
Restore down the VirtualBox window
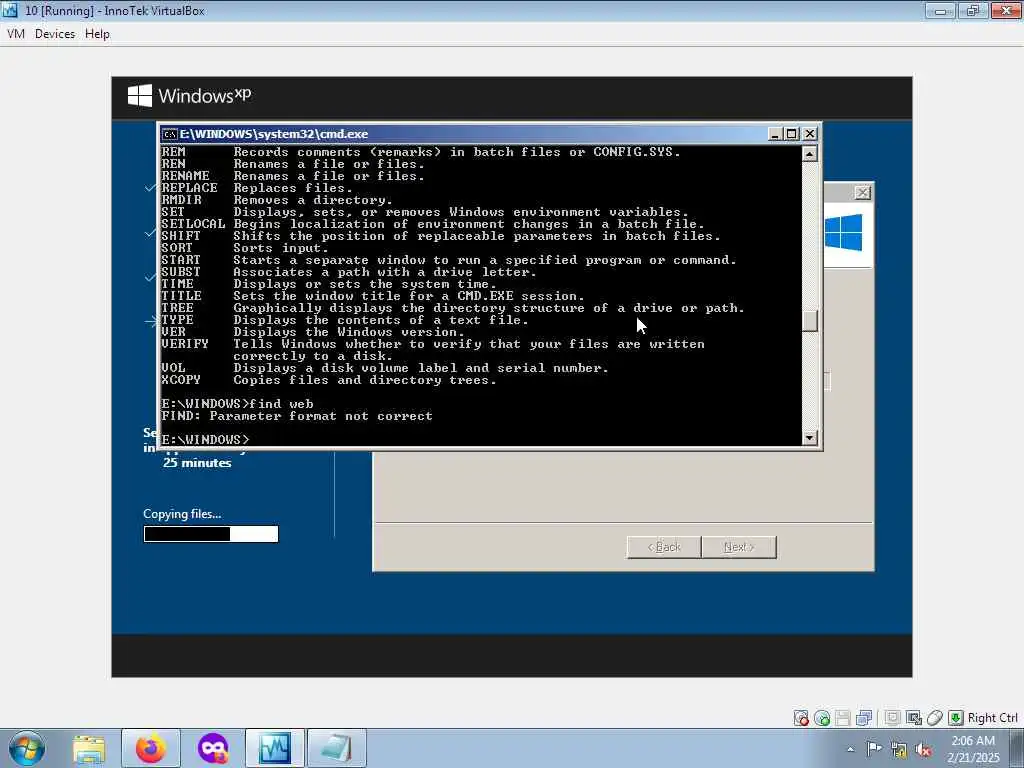tap(973, 10)
